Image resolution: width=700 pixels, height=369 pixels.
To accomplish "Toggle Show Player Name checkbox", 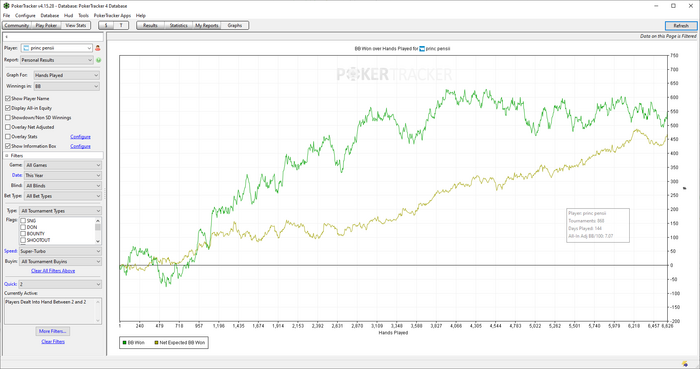I will tap(8, 98).
